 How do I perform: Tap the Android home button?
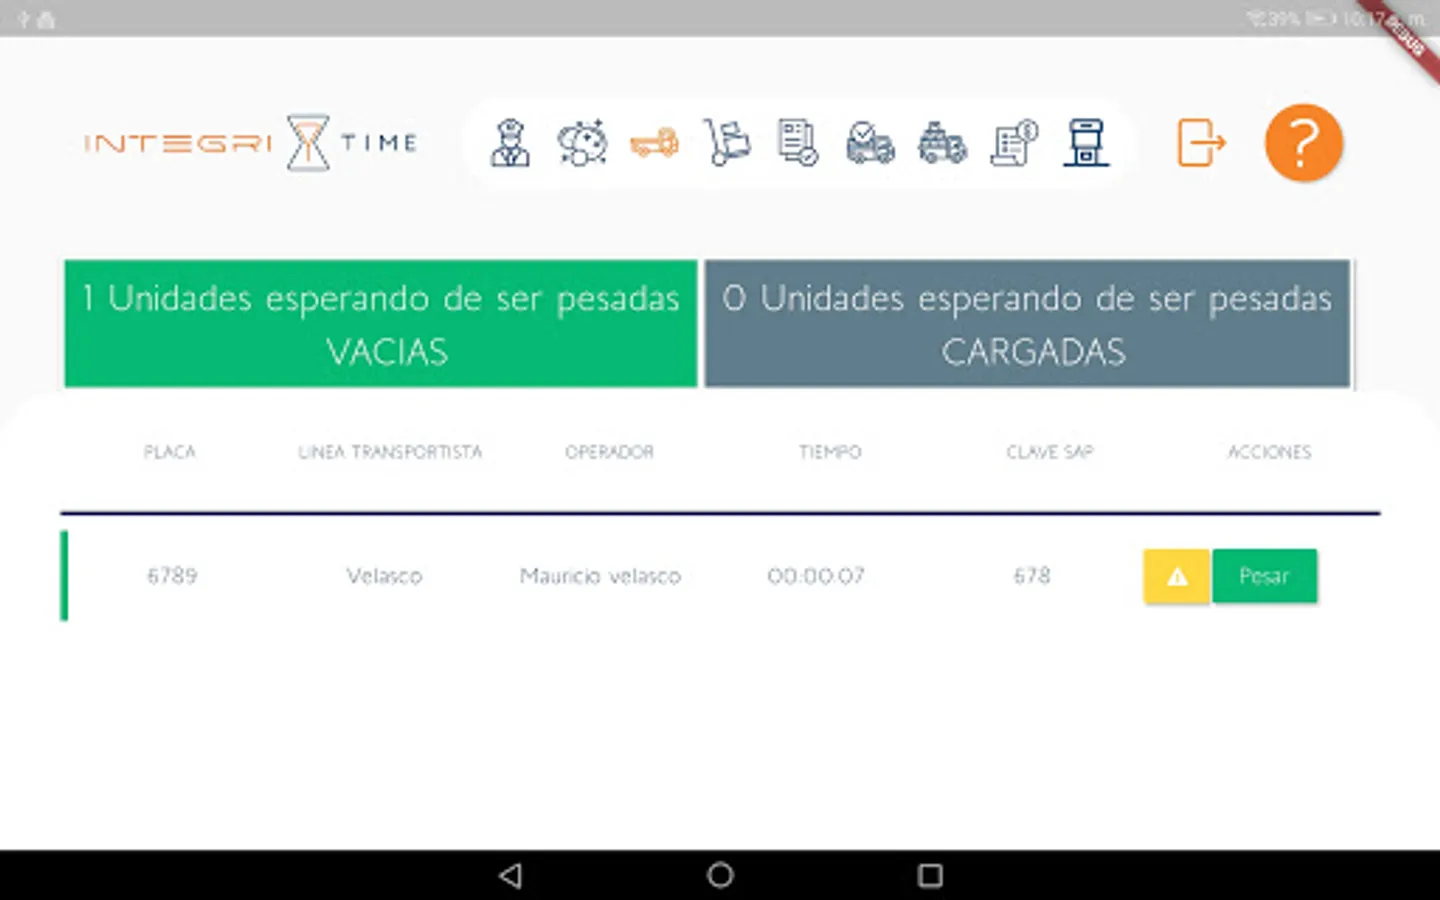[719, 875]
